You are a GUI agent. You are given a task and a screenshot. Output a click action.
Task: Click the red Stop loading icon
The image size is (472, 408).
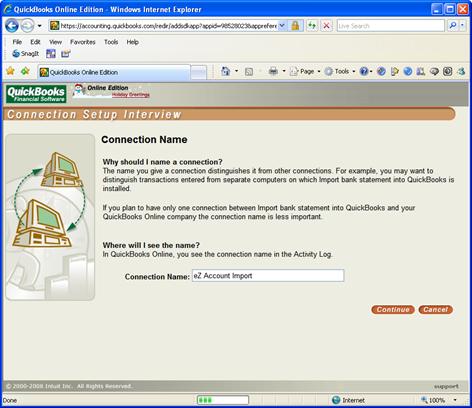pos(327,26)
